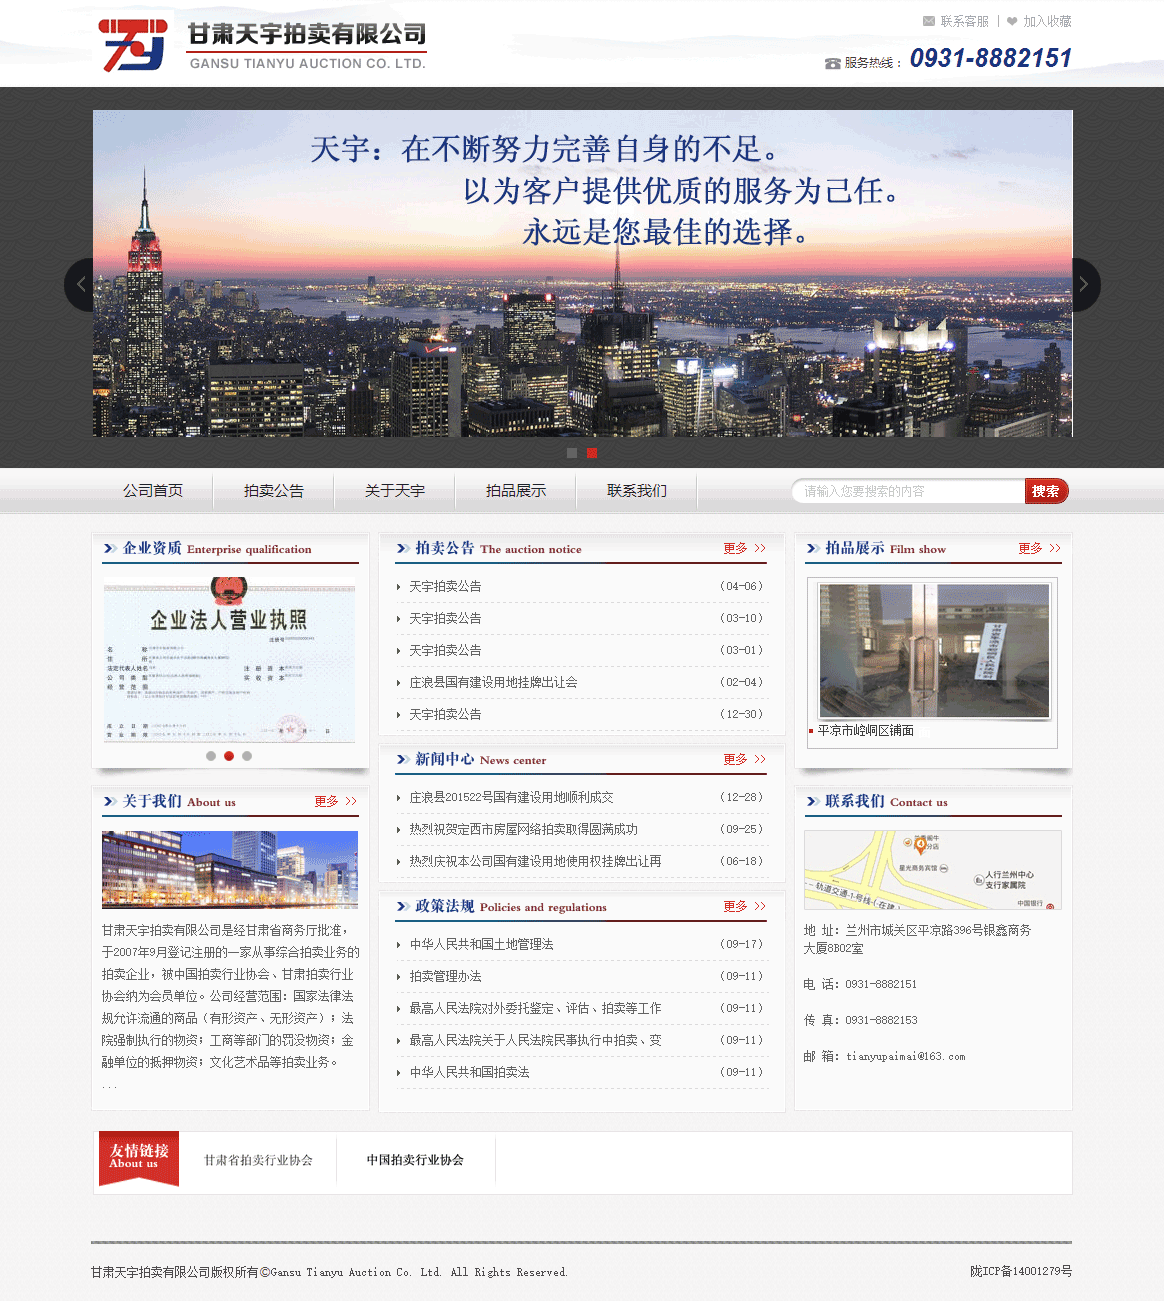Viewport: 1164px width, 1301px height.
Task: Open 天宇拍卖公告 dated 12-30
Action: pyautogui.click(x=445, y=714)
